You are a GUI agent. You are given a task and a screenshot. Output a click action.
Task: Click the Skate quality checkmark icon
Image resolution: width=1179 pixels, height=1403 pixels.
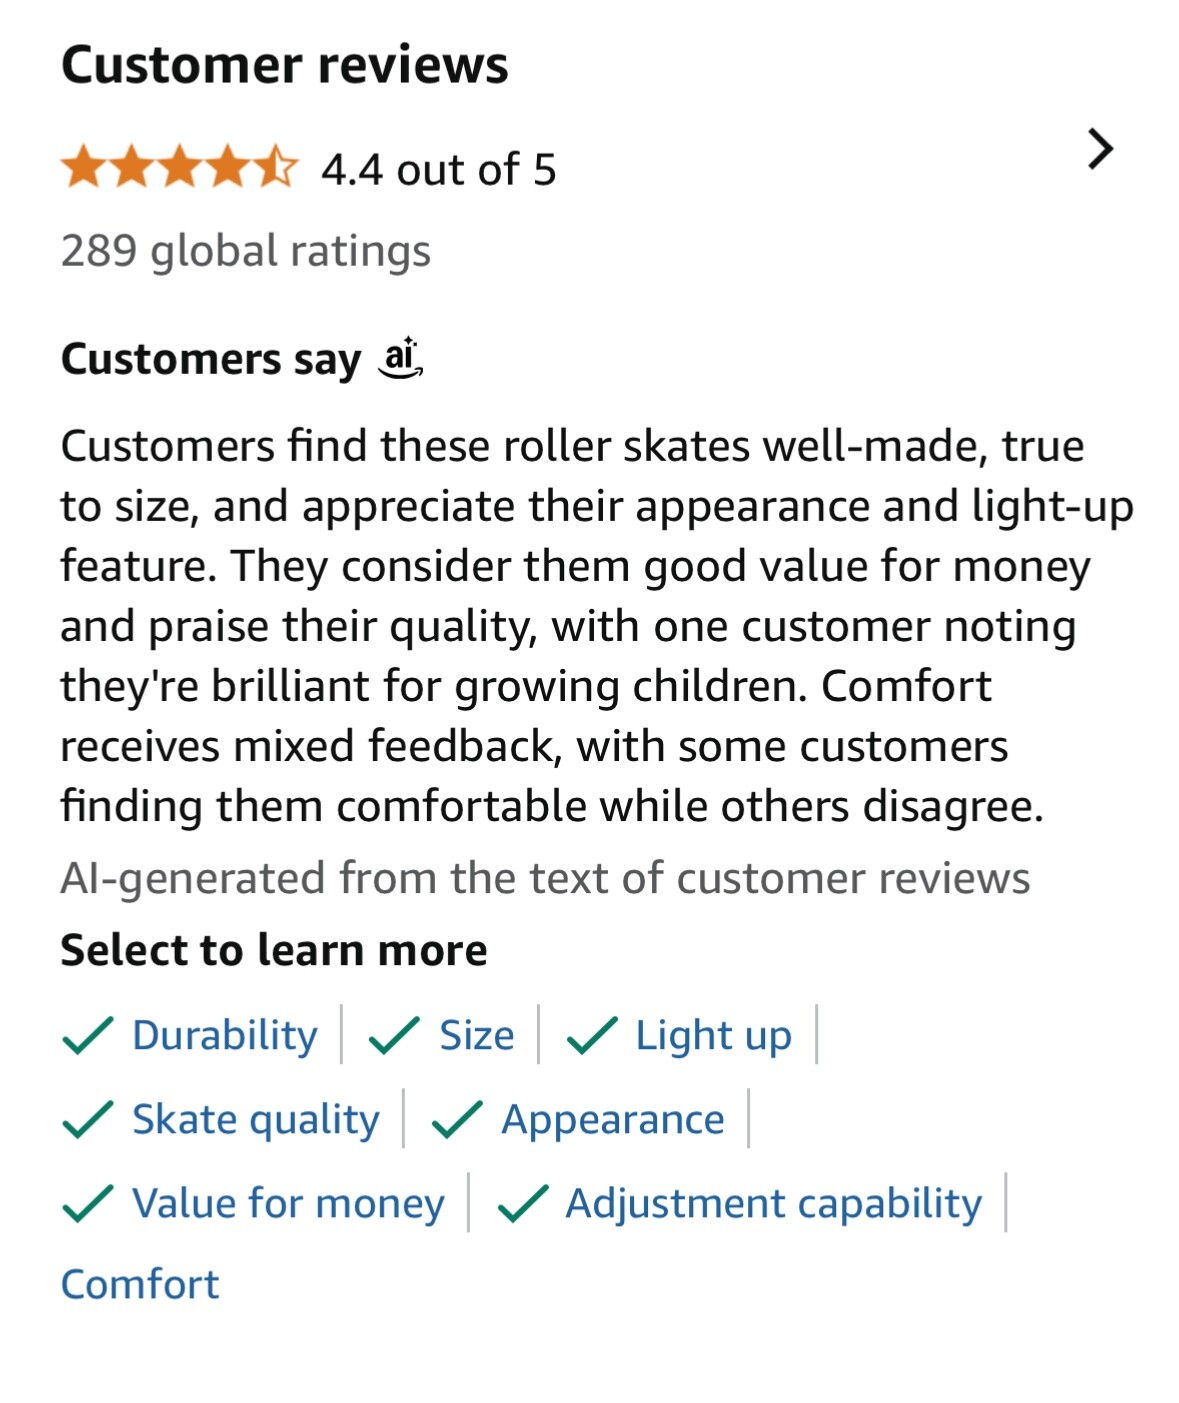[87, 1120]
